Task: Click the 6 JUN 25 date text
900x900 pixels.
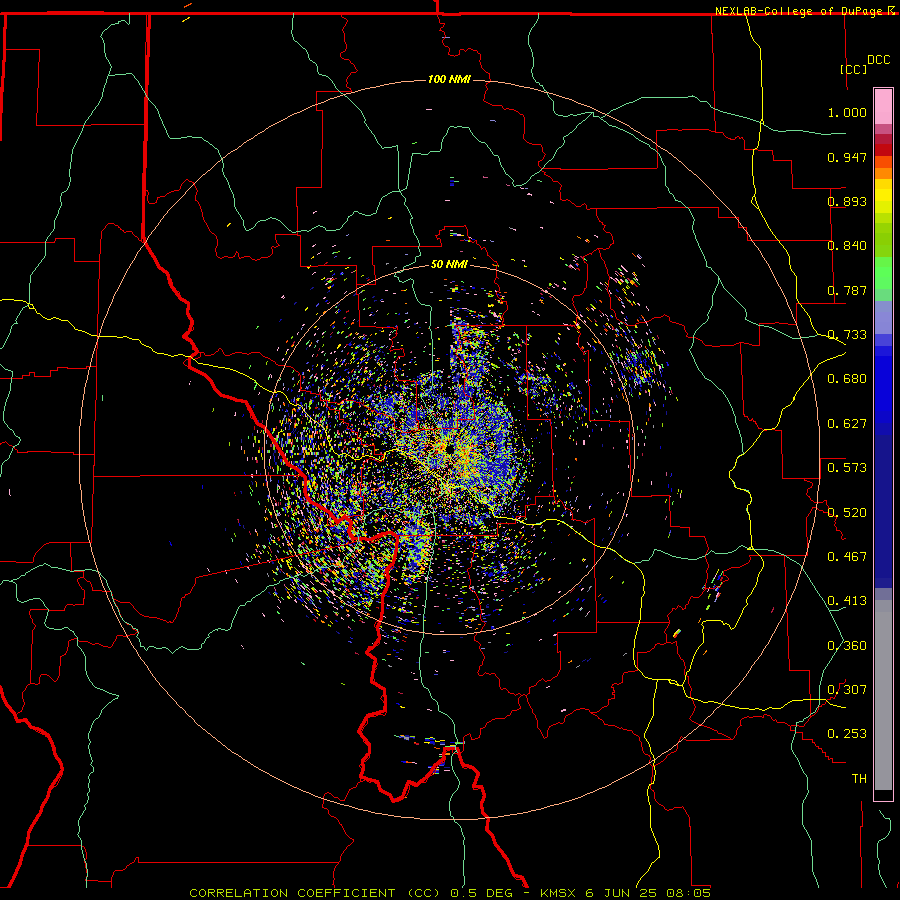Action: click(x=622, y=893)
